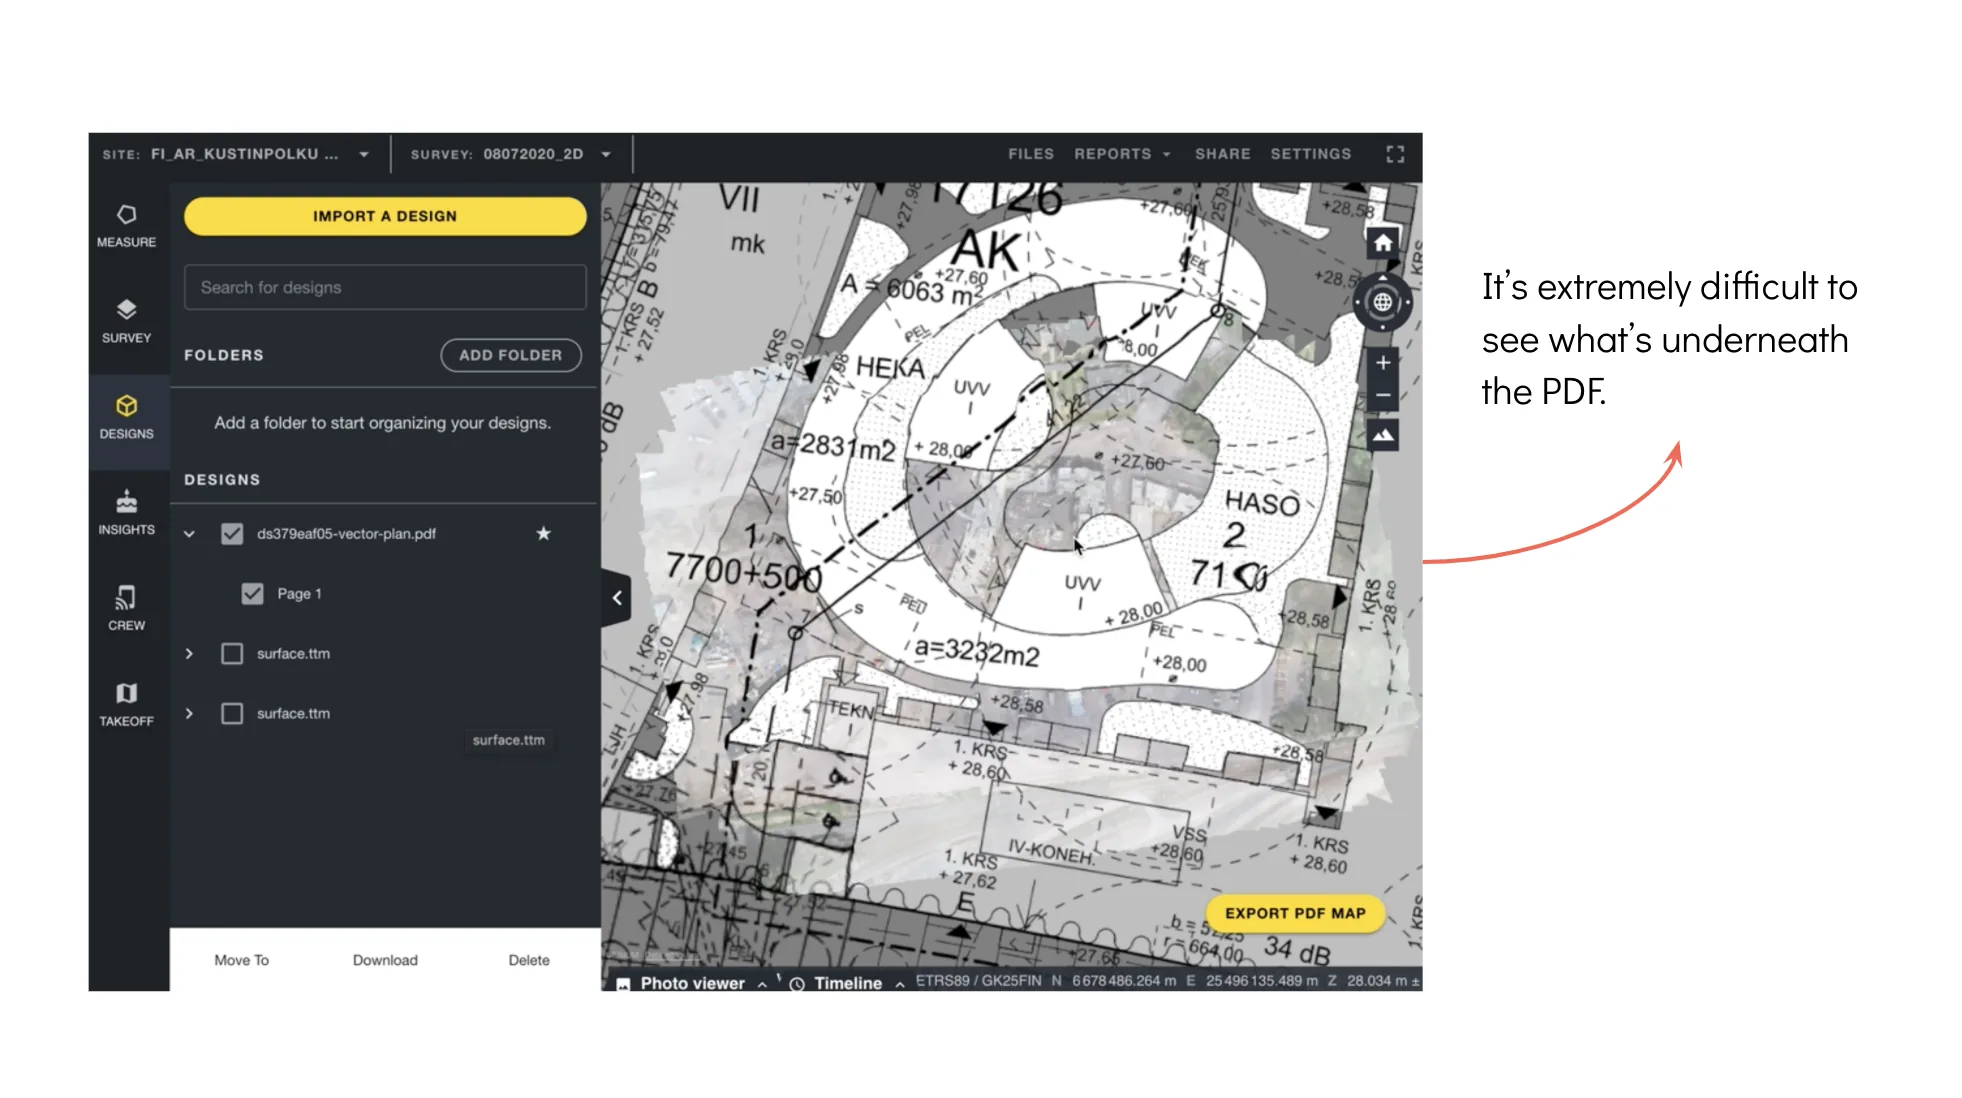Select the ETRS89 / GK25FIN coordinate system label
Screen dimensions: 1962x1098
[978, 981]
